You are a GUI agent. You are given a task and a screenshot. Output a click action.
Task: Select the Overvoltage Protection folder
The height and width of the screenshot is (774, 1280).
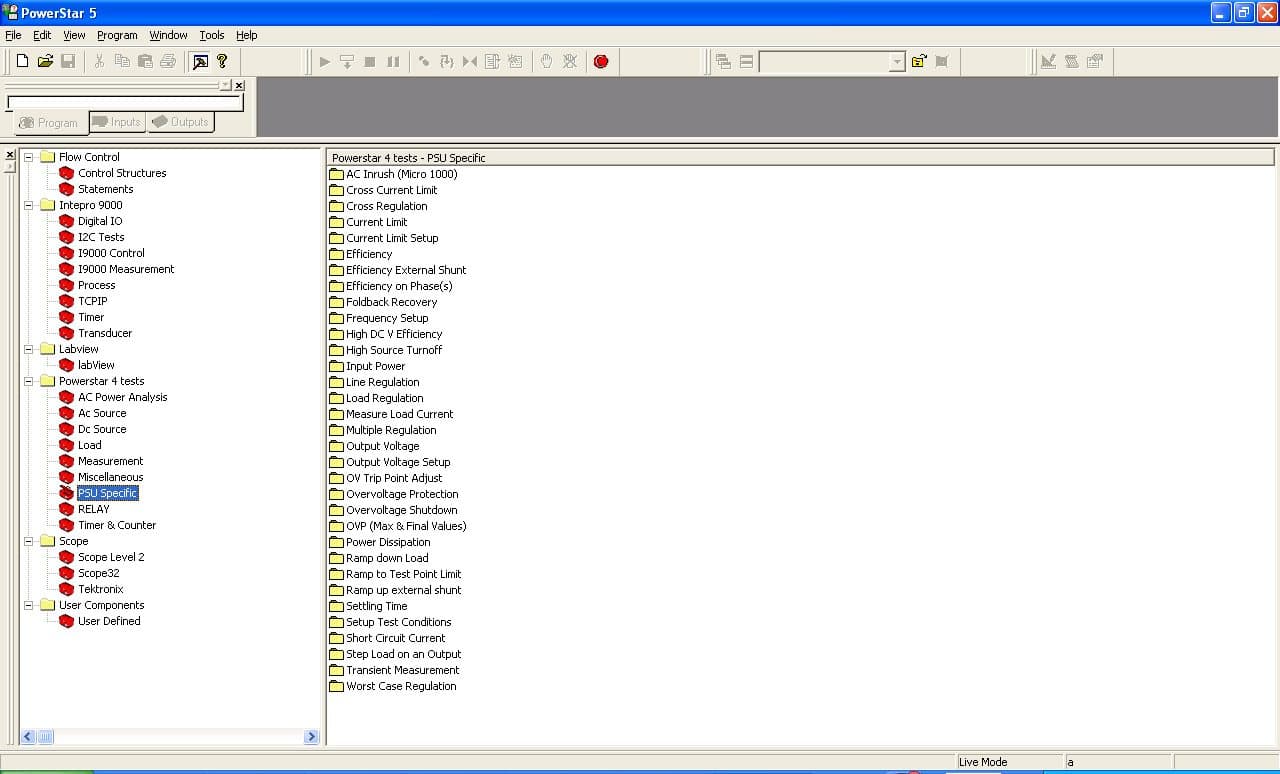[402, 494]
